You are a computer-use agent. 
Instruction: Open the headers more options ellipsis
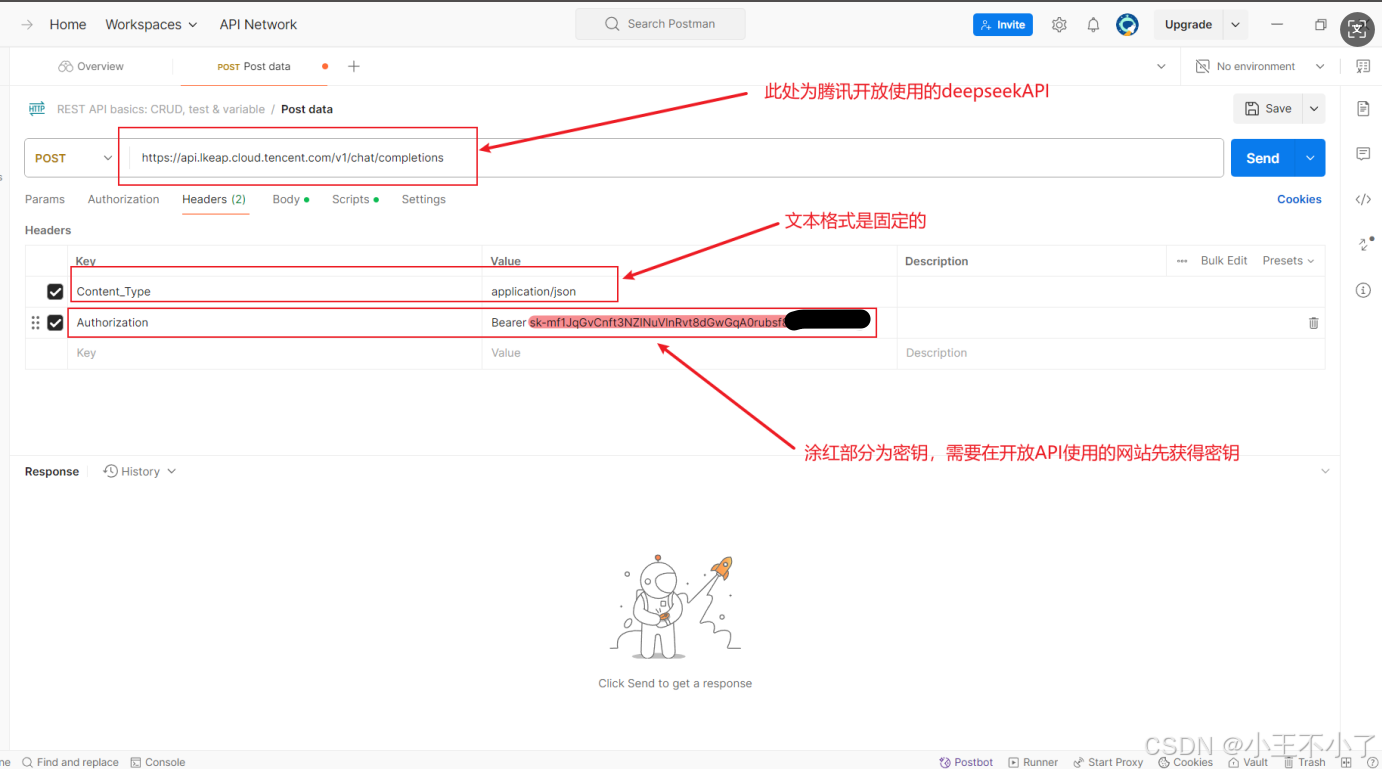1182,261
